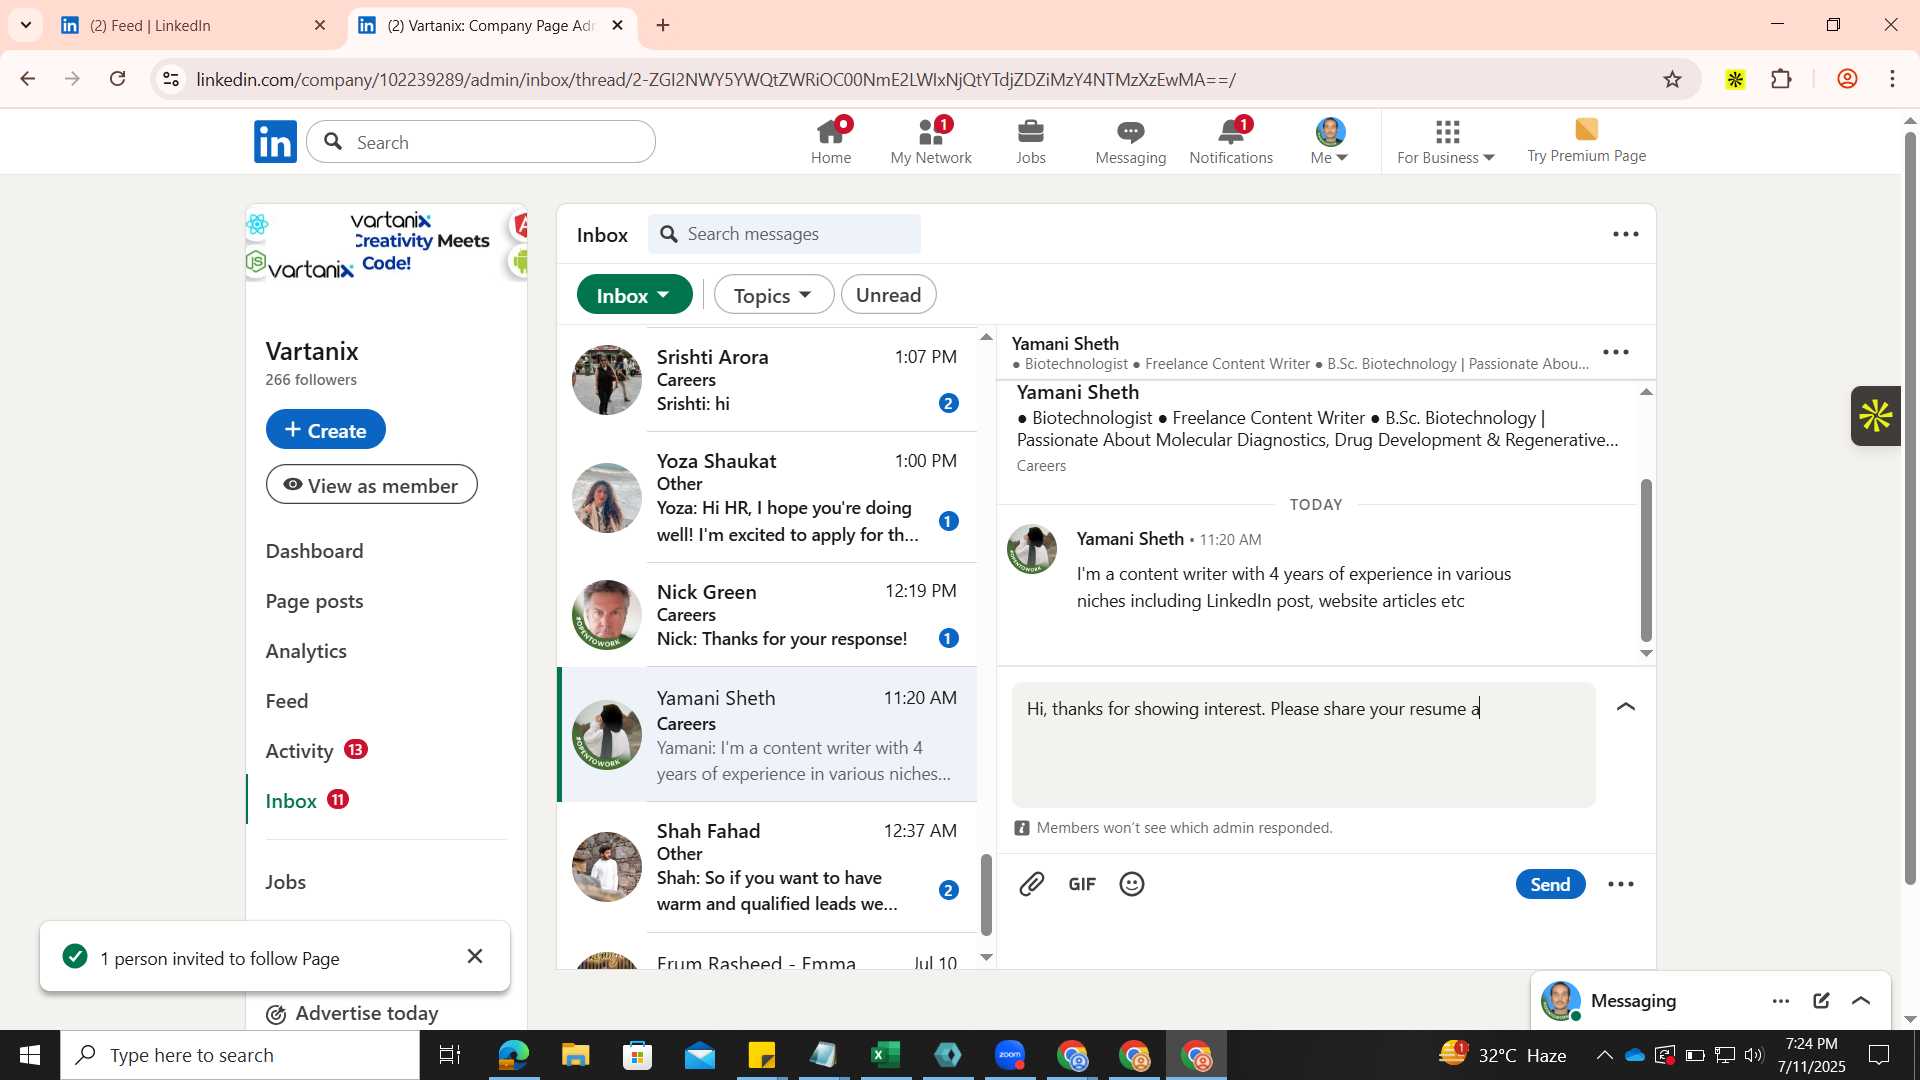The width and height of the screenshot is (1920, 1080).
Task: Open Yoza Shaukat conversation
Action: 767,497
